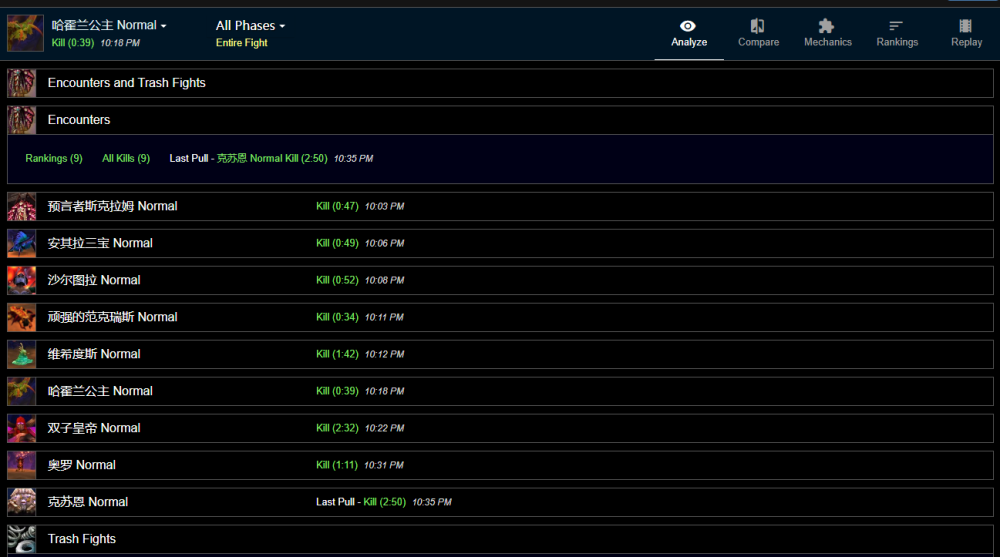Open the 沙尔图拉 Normal encounter
Viewport: 1000px width, 557px height.
(94, 280)
